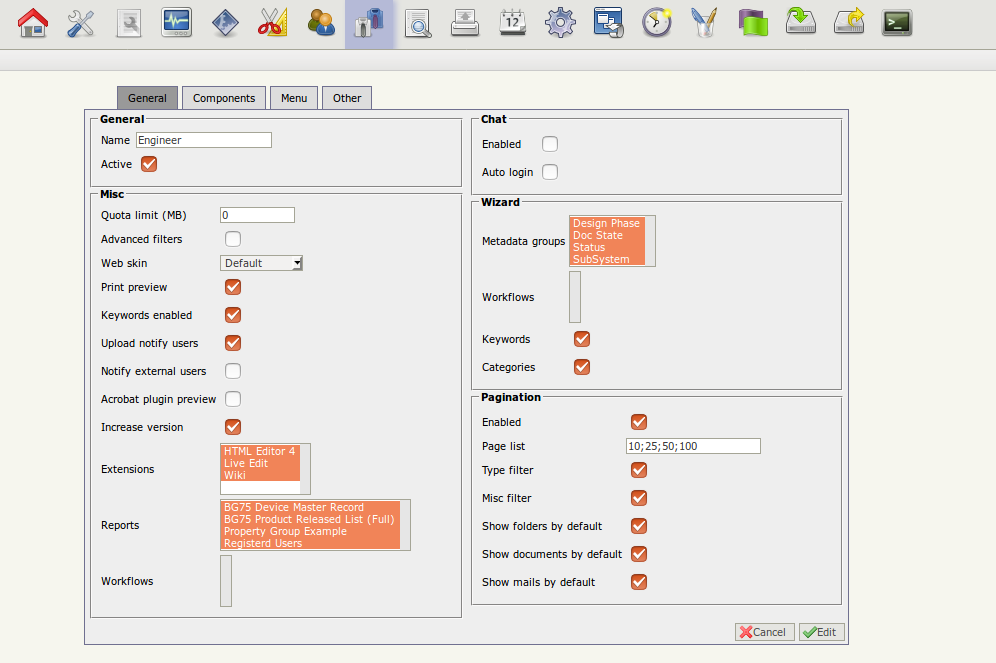Click the calendar icon in toolbar
This screenshot has height=663, width=996.
(x=513, y=22)
